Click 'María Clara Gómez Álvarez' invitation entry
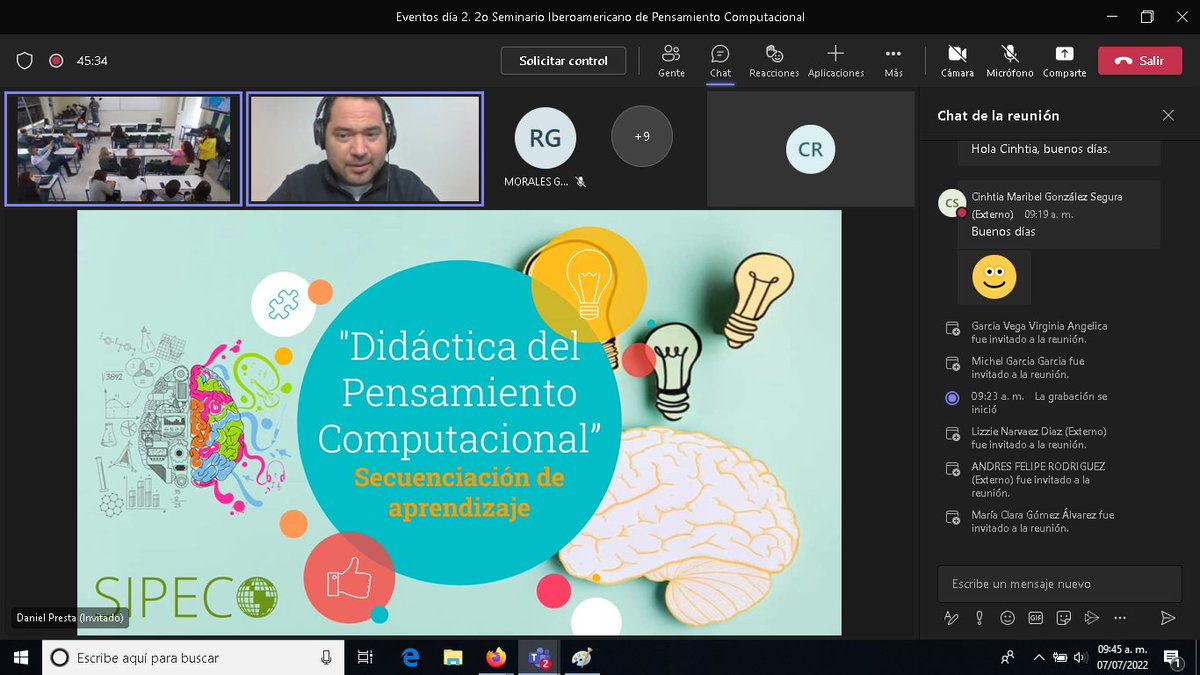 [1042, 521]
